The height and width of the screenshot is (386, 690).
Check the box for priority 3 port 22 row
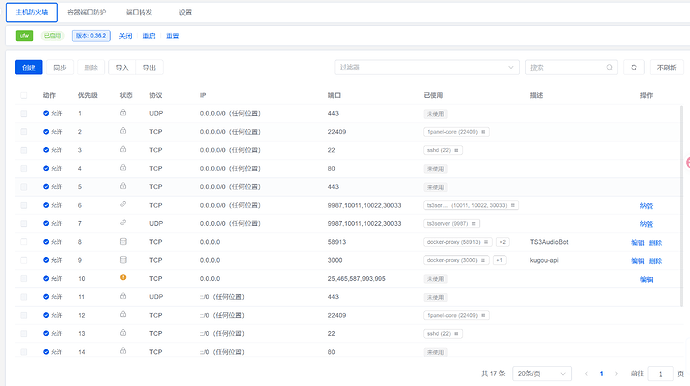click(x=23, y=150)
